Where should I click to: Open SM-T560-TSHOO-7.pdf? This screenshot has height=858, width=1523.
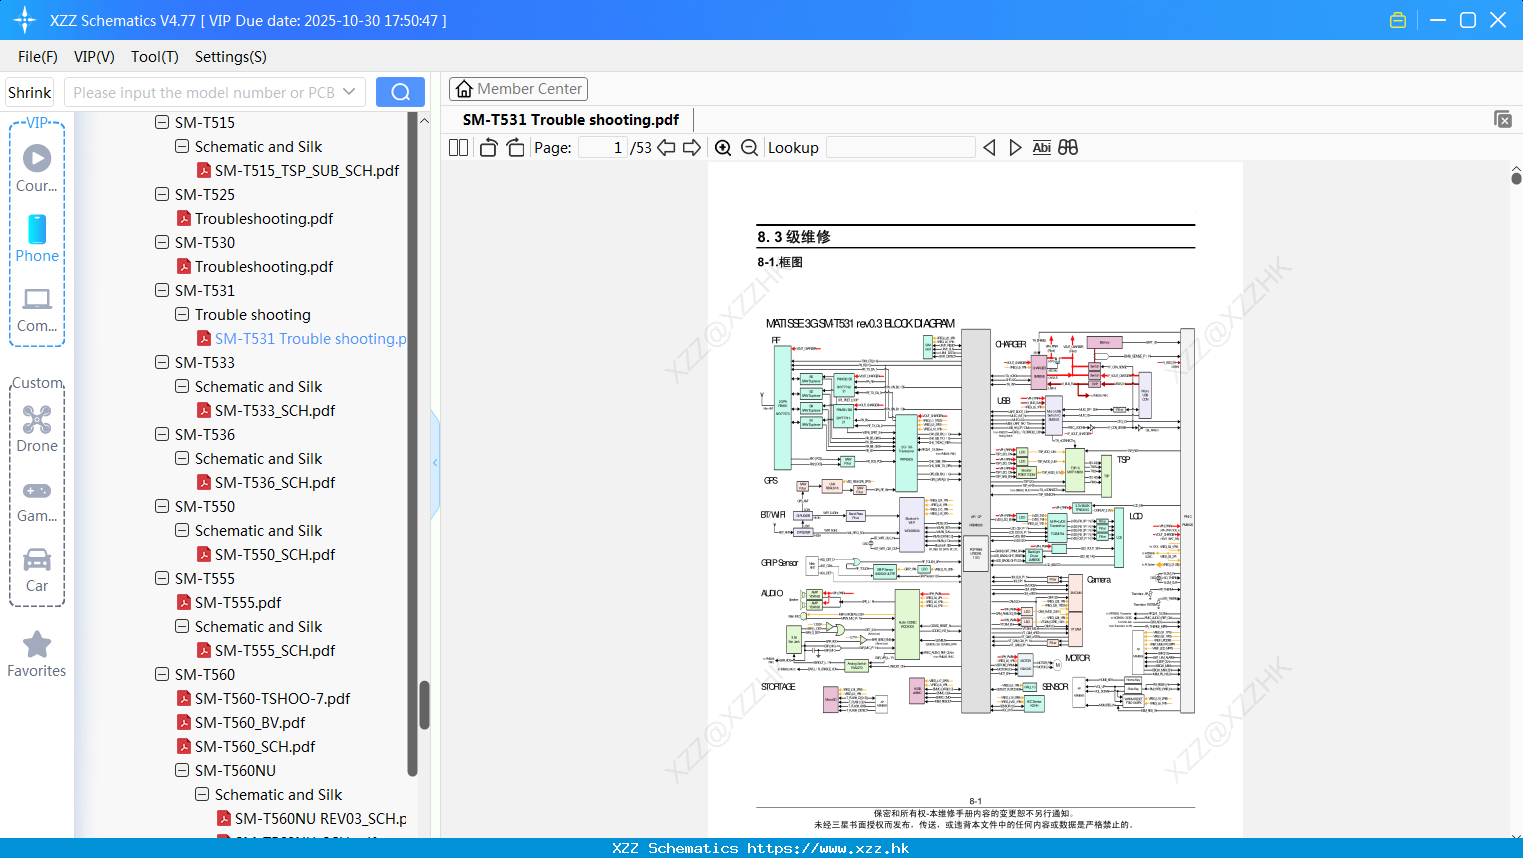[x=262, y=699]
